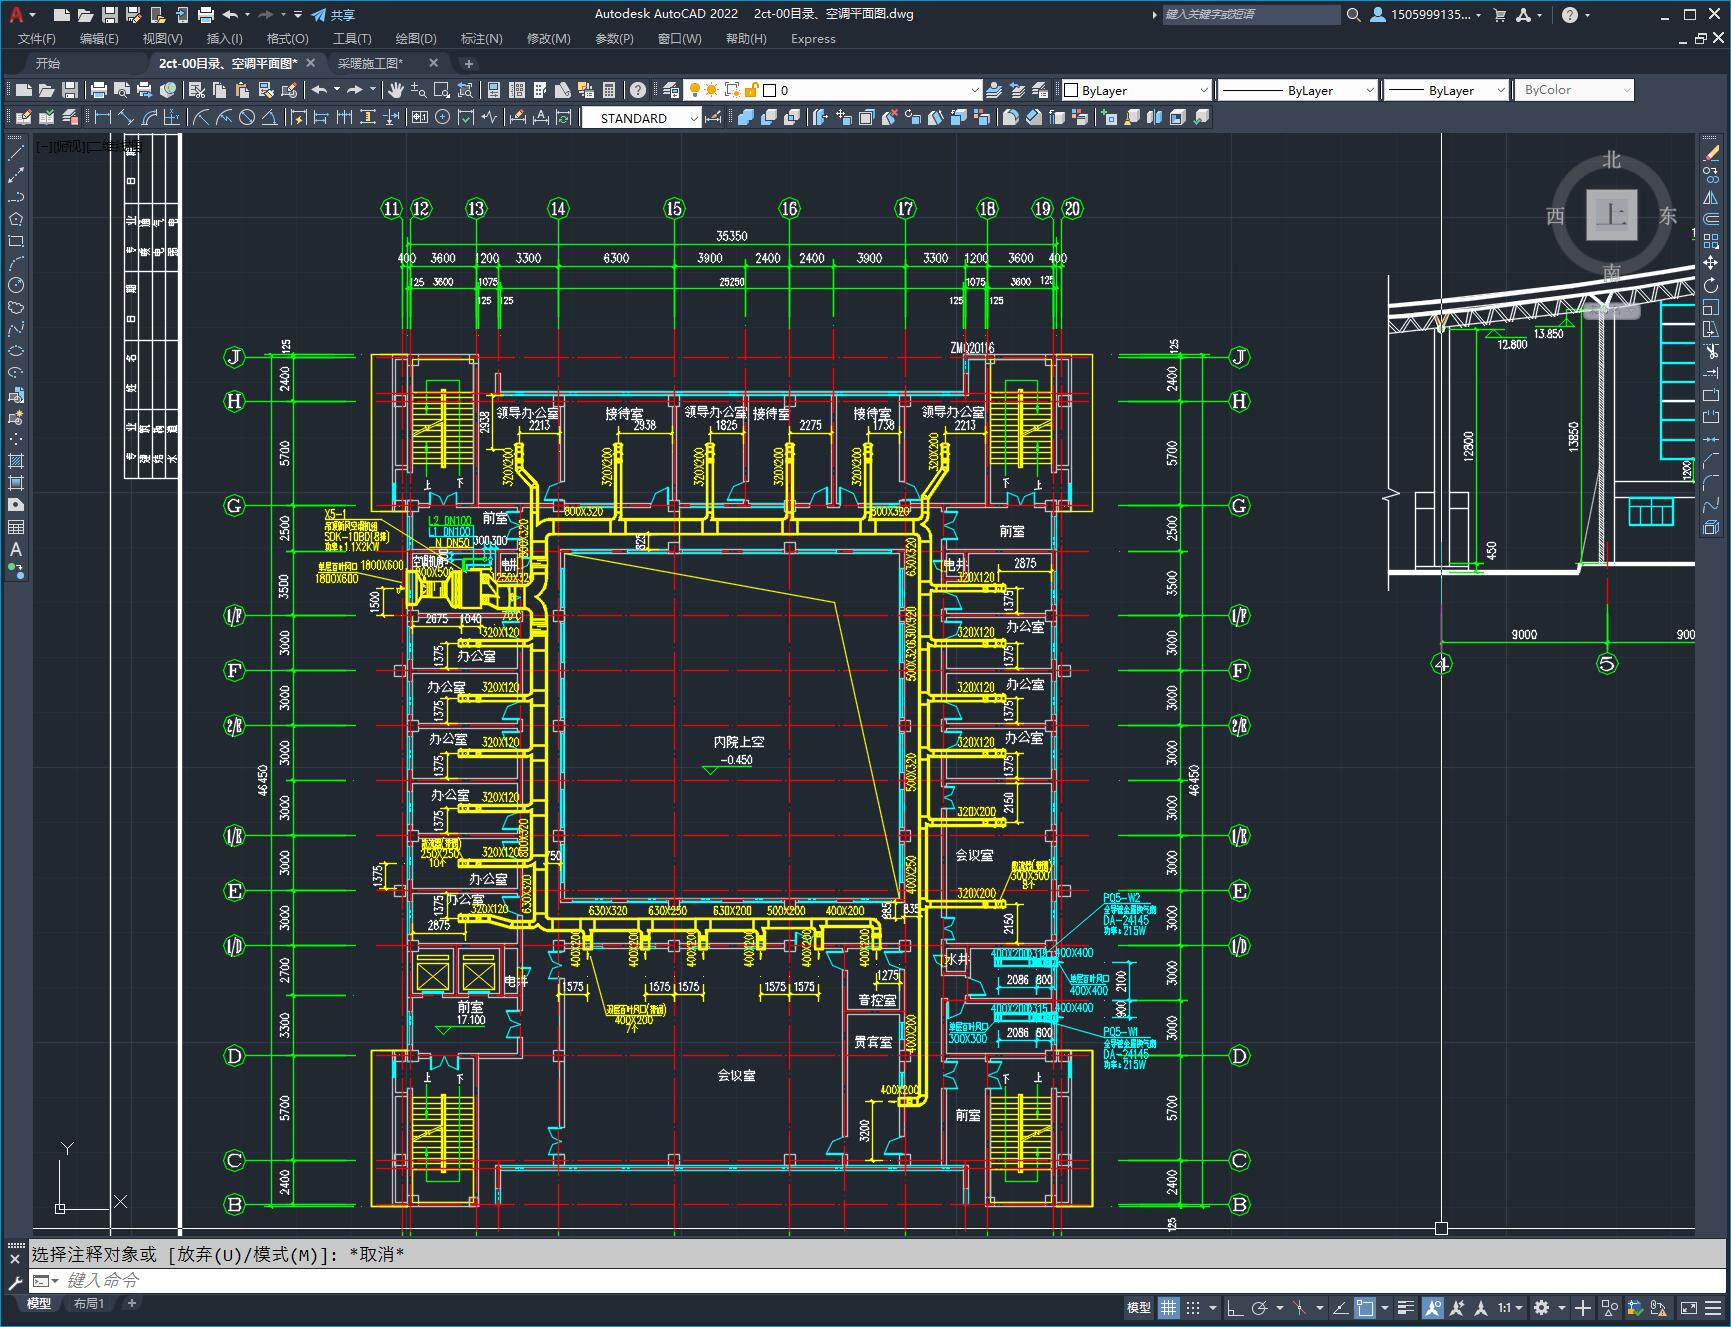Pick the Circle draw tool
The height and width of the screenshot is (1327, 1731).
15,285
